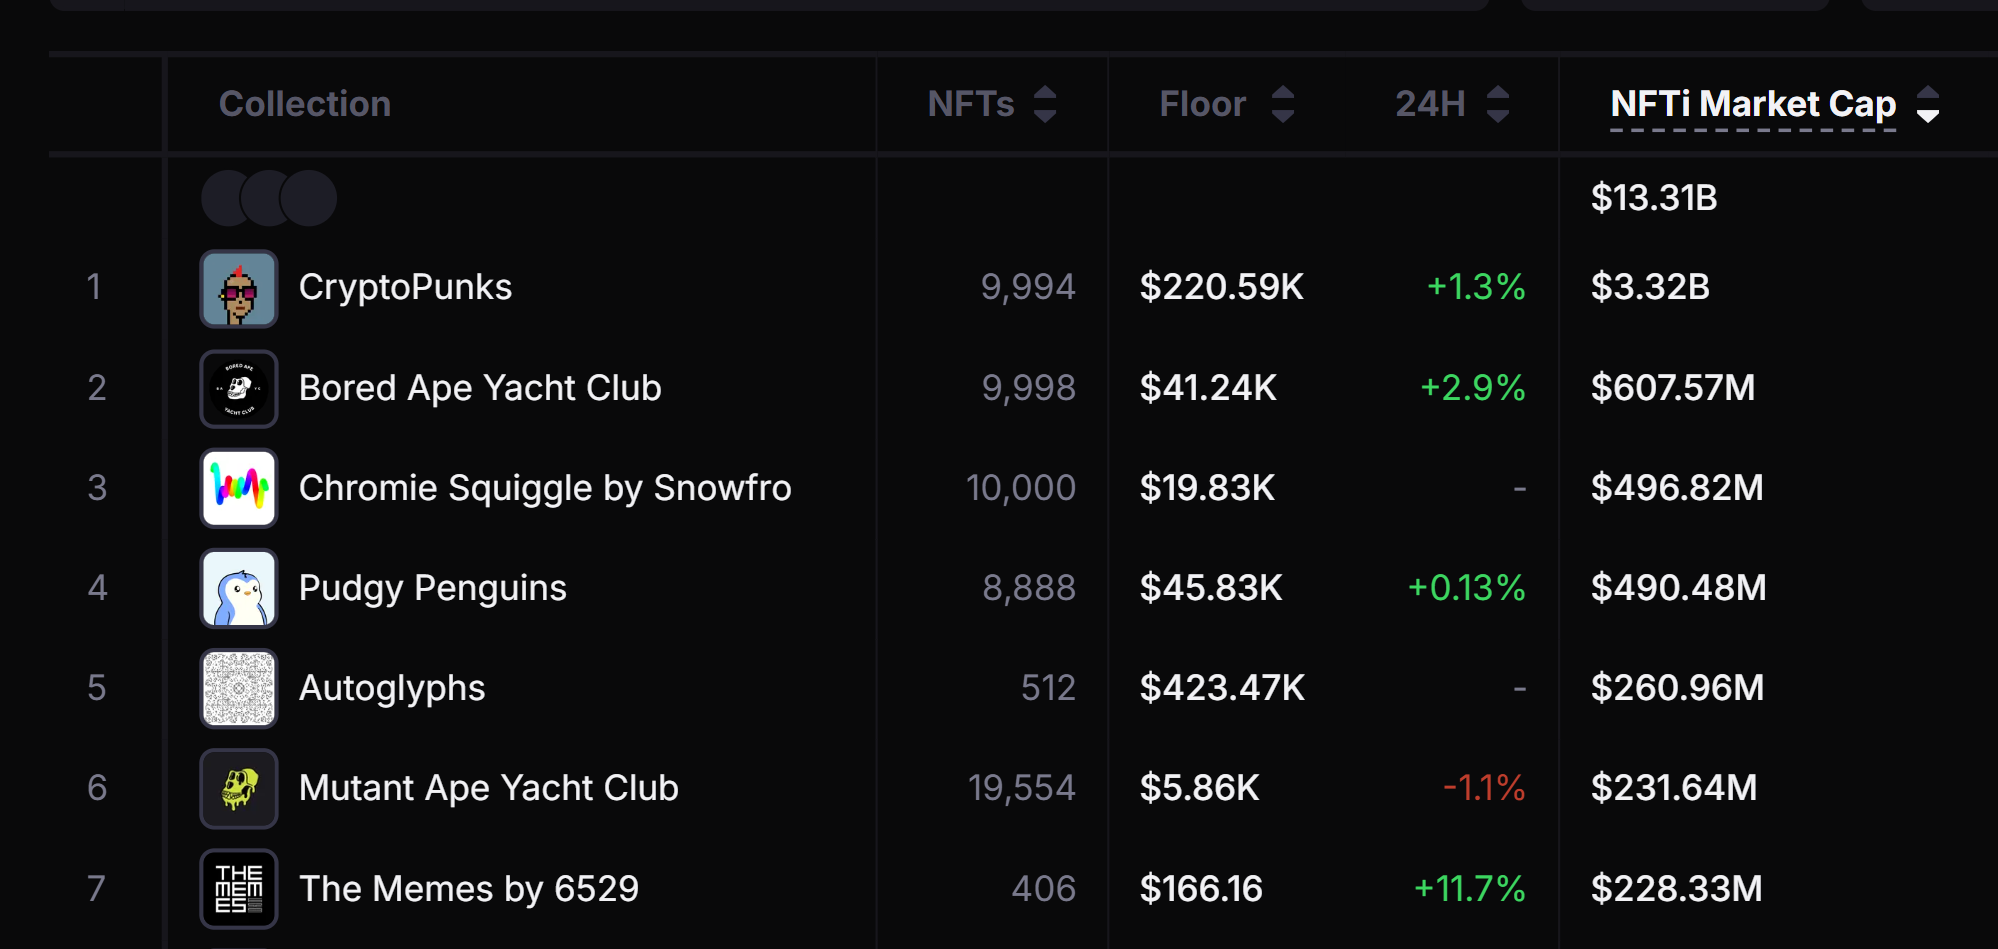
Task: Reverse the NFTi Market Cap sort arrows
Action: click(x=1928, y=104)
